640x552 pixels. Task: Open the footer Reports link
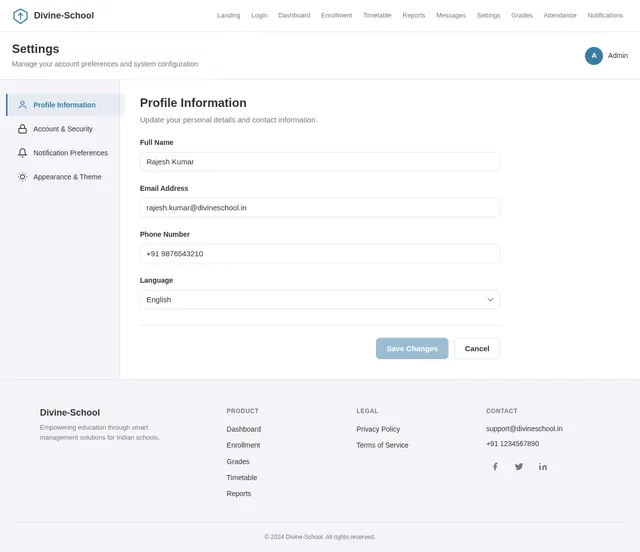pyautogui.click(x=239, y=494)
